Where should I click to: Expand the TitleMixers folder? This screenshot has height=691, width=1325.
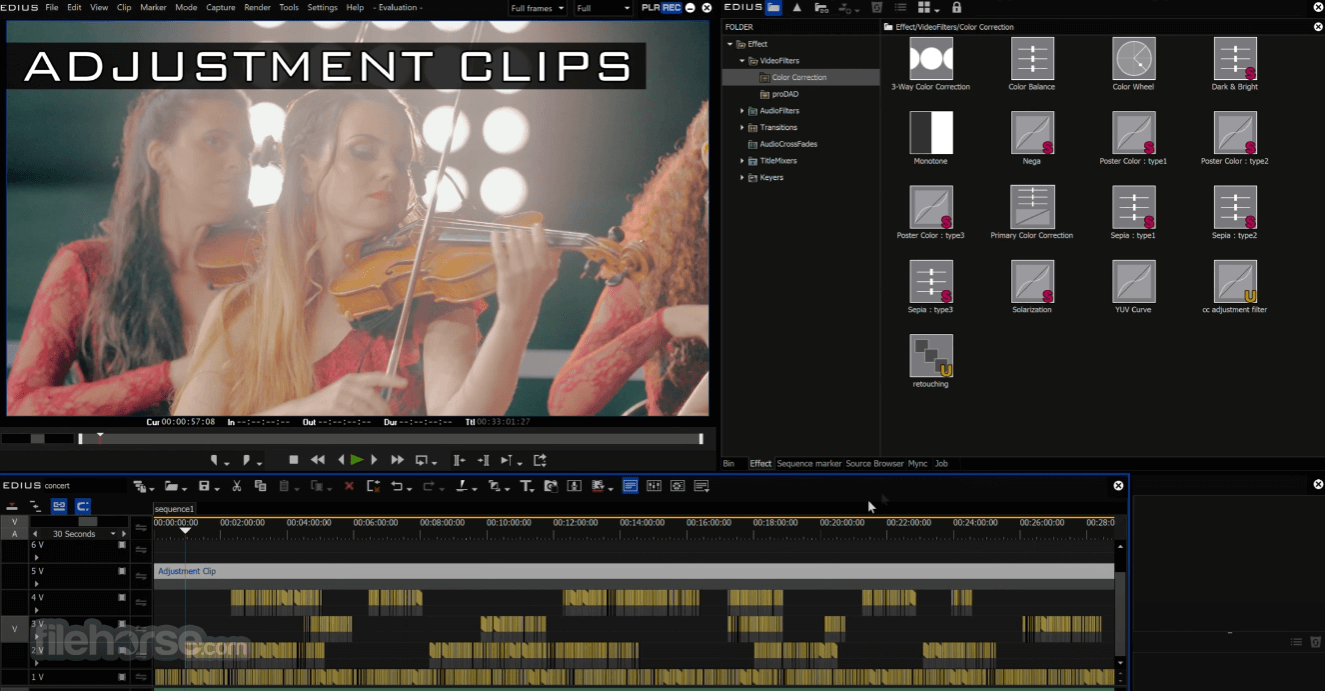click(742, 161)
